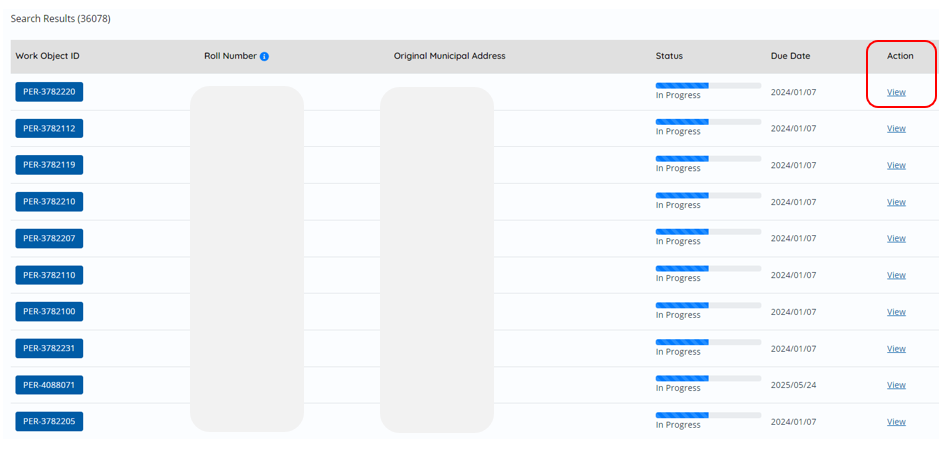The height and width of the screenshot is (456, 945).
Task: Open work object PER-4088071
Action: coord(49,385)
